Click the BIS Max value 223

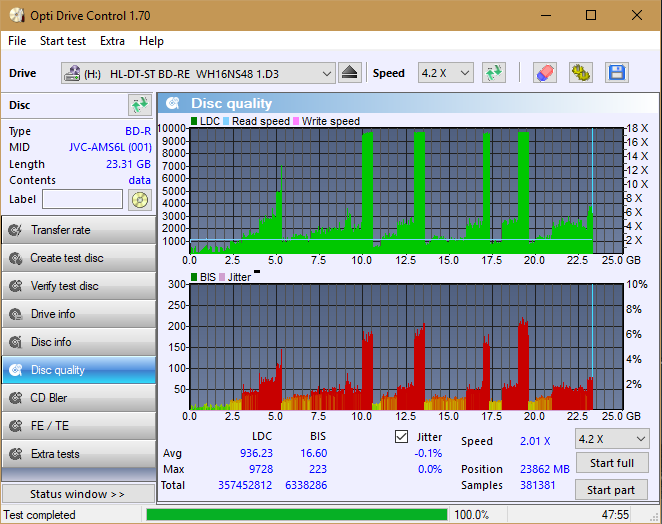tap(318, 469)
